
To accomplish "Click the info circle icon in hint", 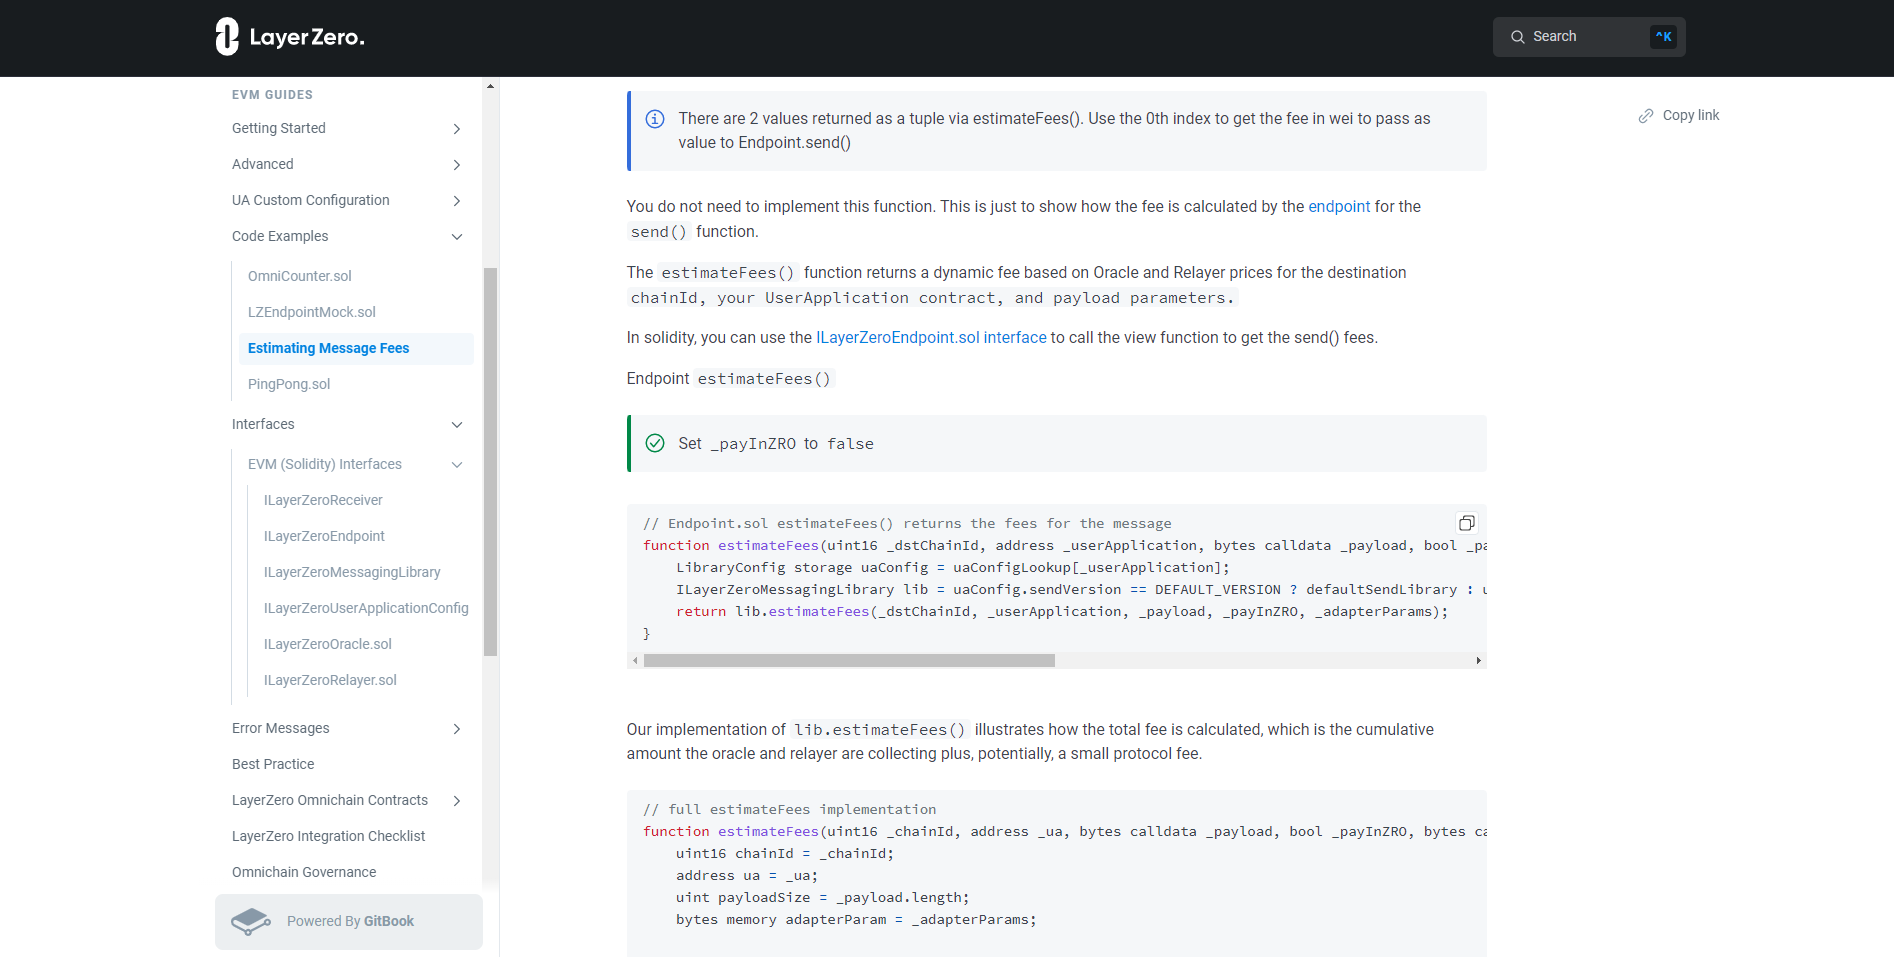I will click(655, 119).
